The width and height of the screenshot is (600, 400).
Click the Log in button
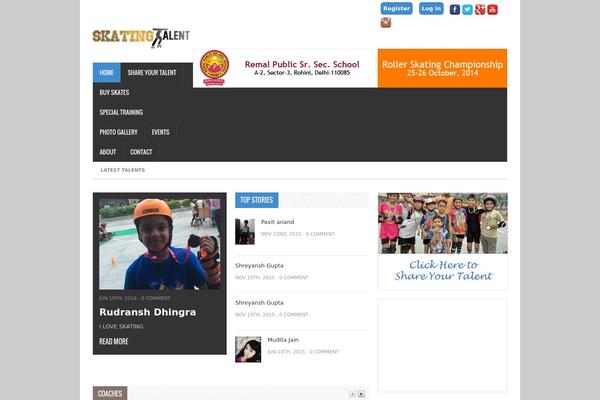pos(431,8)
